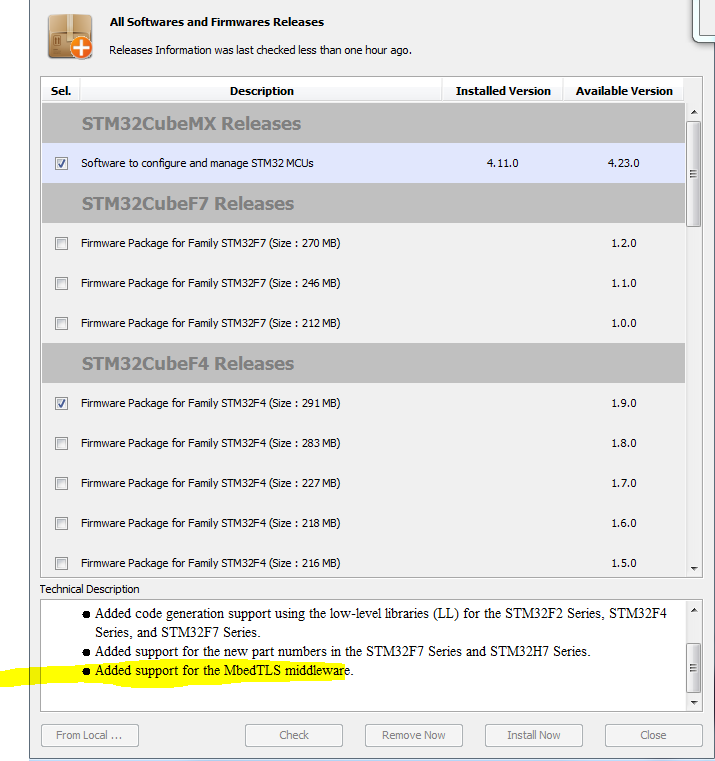Click available version 1.8.0
Viewport: 715px width, 761px height.
click(x=624, y=443)
